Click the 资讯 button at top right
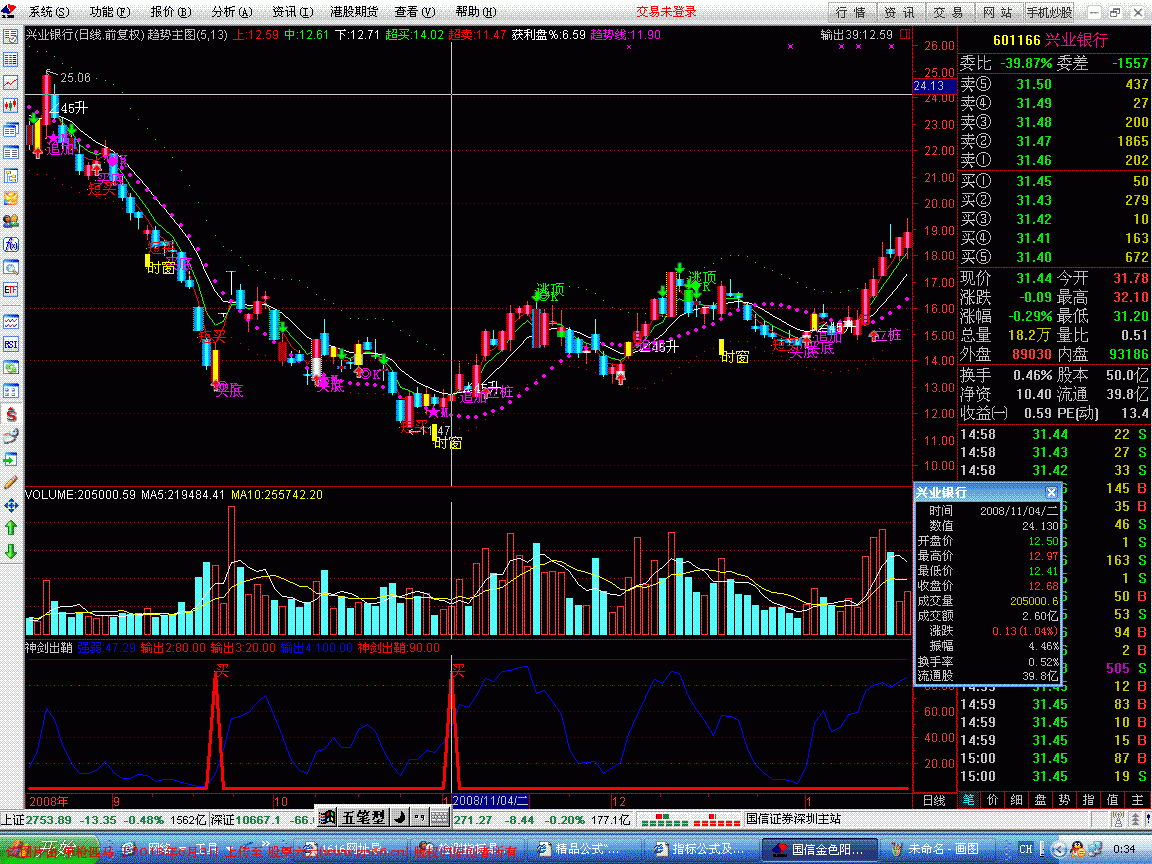The image size is (1152, 864). click(899, 12)
